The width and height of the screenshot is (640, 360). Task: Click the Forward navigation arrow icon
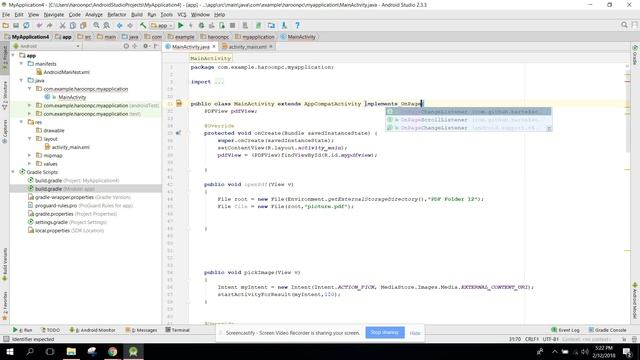click(x=130, y=25)
